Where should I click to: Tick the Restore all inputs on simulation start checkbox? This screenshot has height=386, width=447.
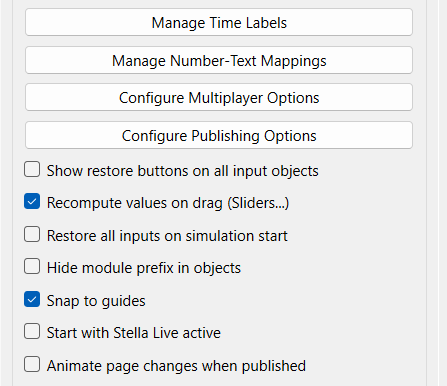32,234
